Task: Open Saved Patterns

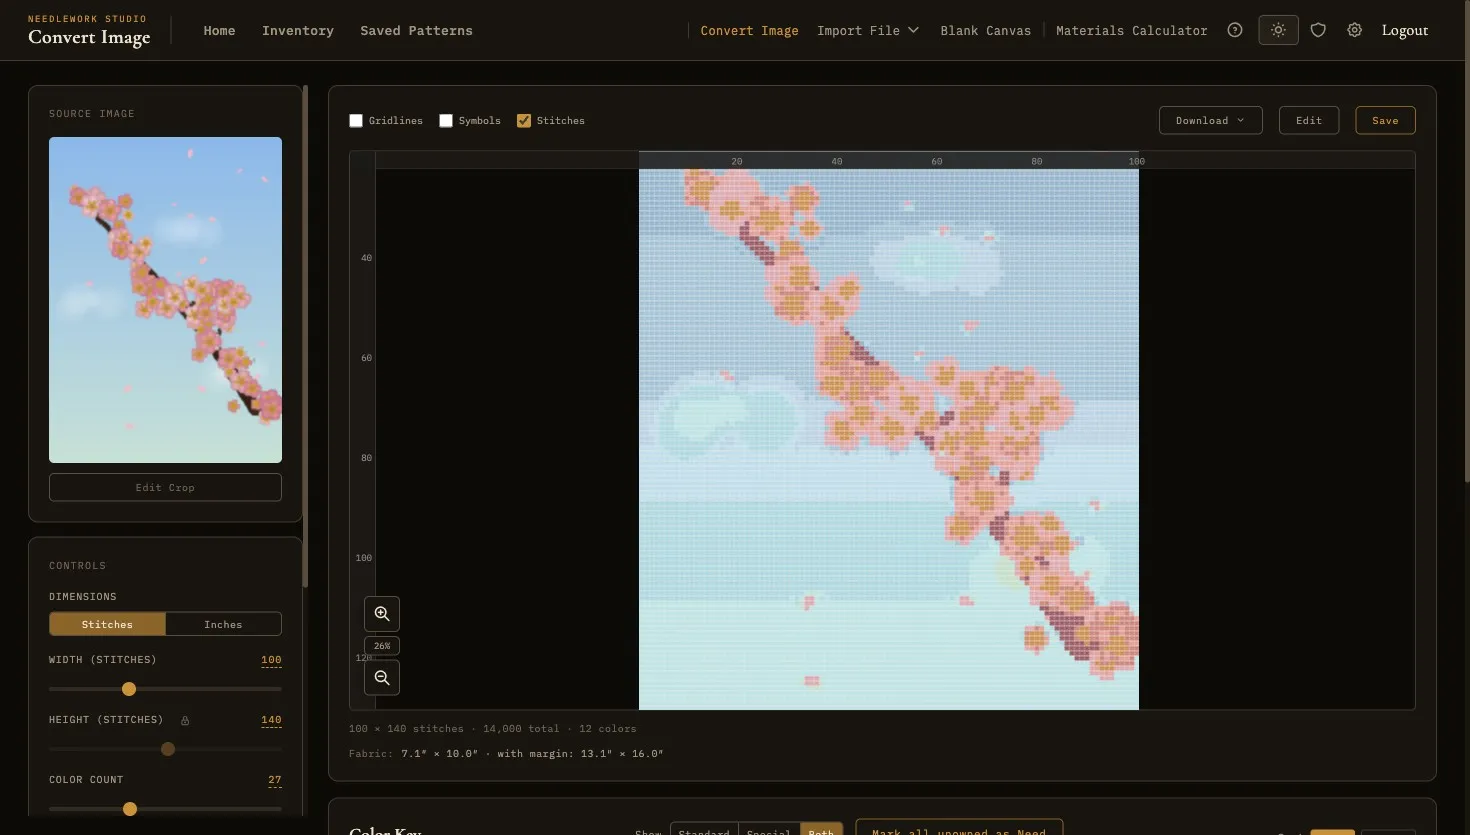Action: [416, 30]
